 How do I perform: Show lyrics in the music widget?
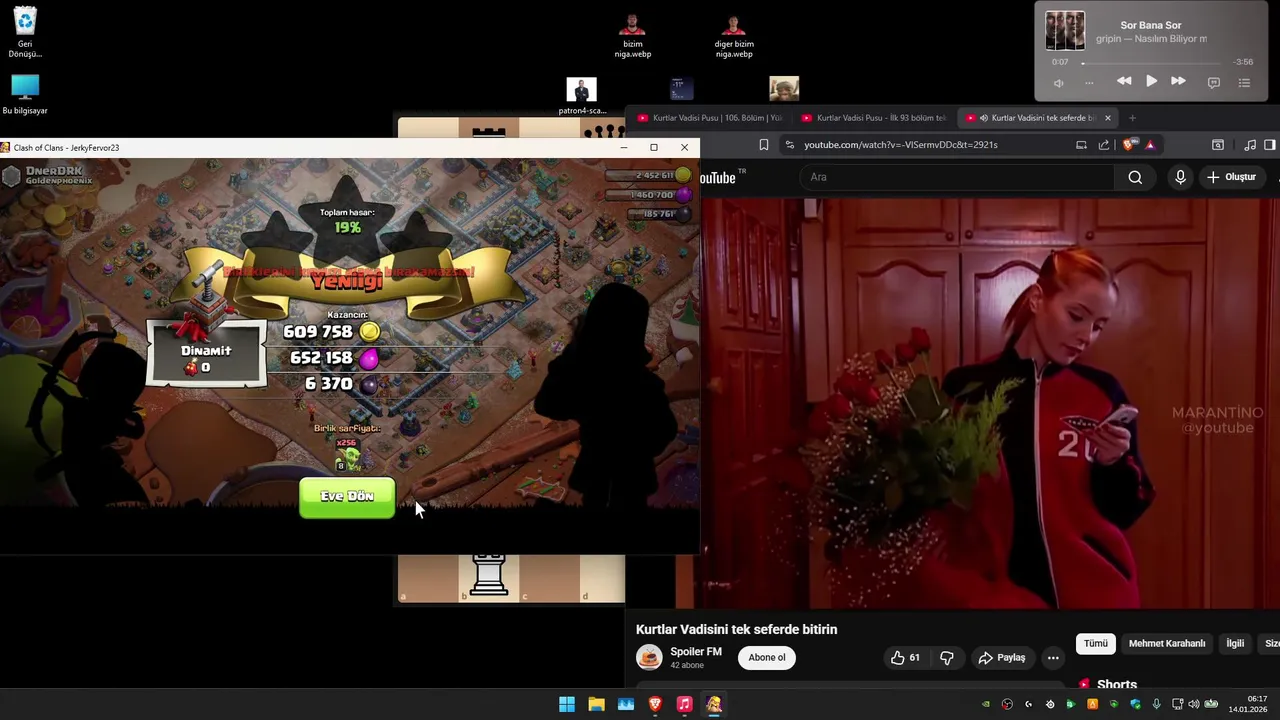pos(1214,82)
